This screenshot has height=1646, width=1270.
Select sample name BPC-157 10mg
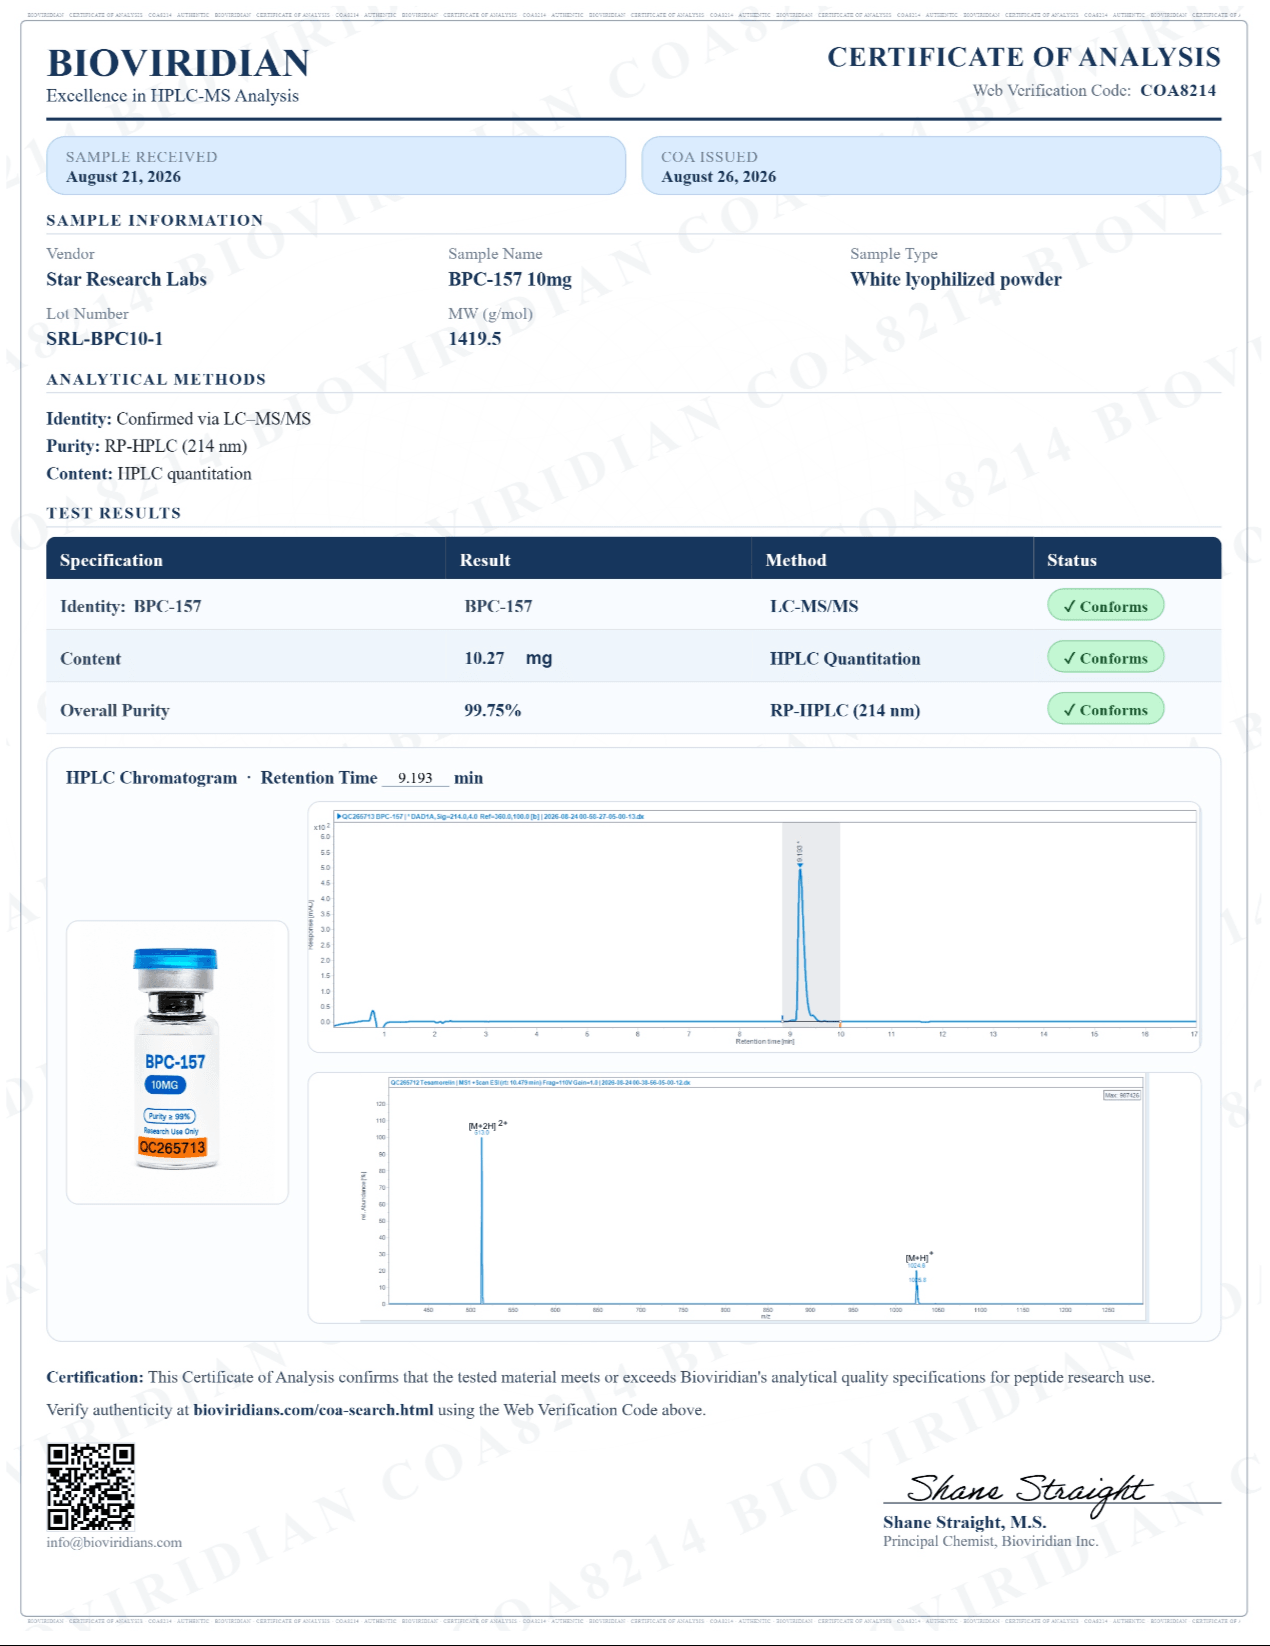click(x=510, y=279)
